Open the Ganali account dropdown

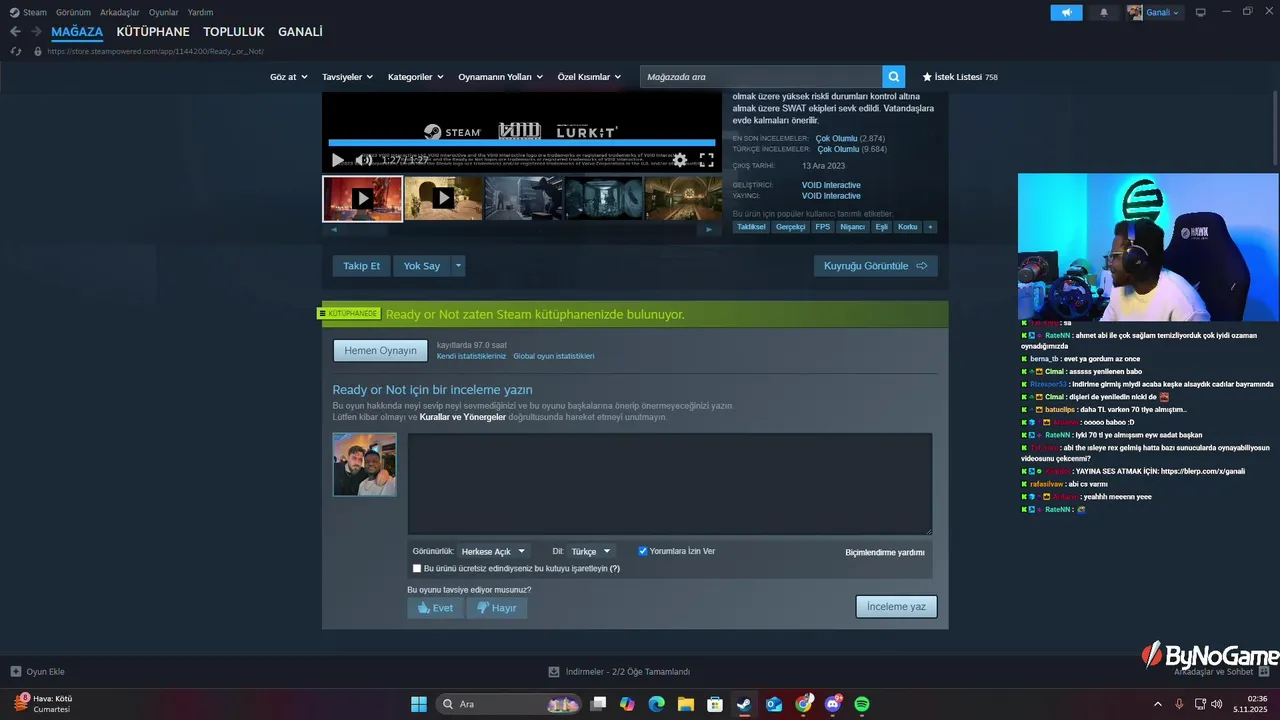(x=1154, y=12)
